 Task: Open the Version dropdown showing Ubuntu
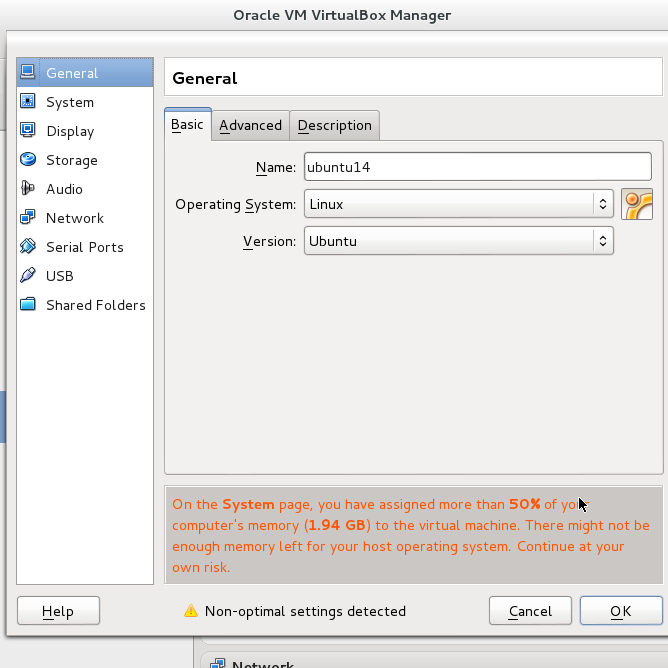pos(459,241)
